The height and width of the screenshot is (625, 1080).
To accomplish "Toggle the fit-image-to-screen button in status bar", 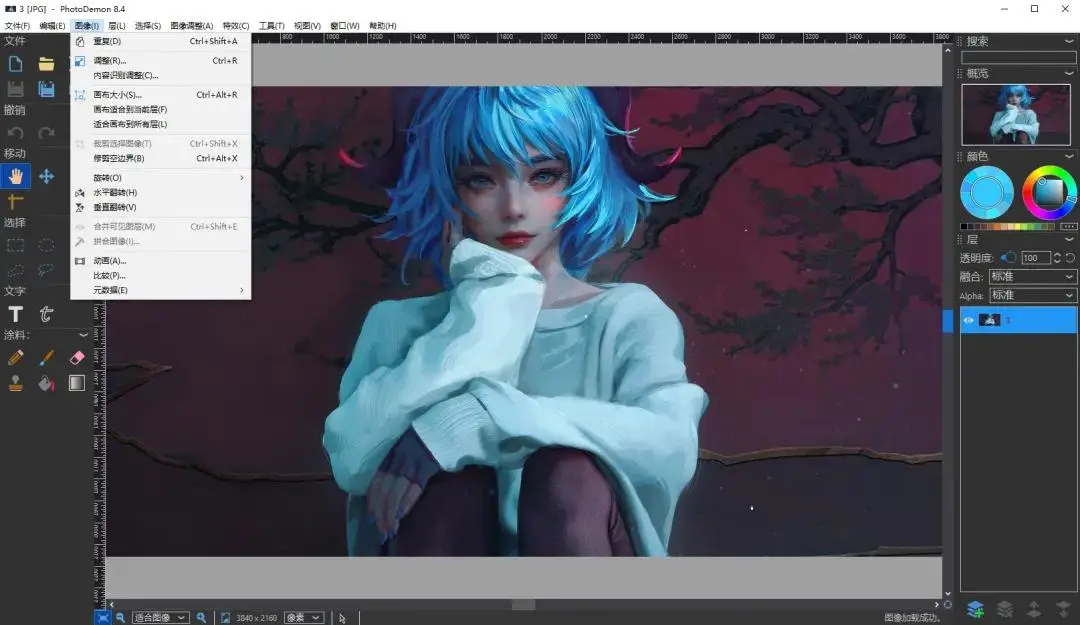I will coord(102,618).
